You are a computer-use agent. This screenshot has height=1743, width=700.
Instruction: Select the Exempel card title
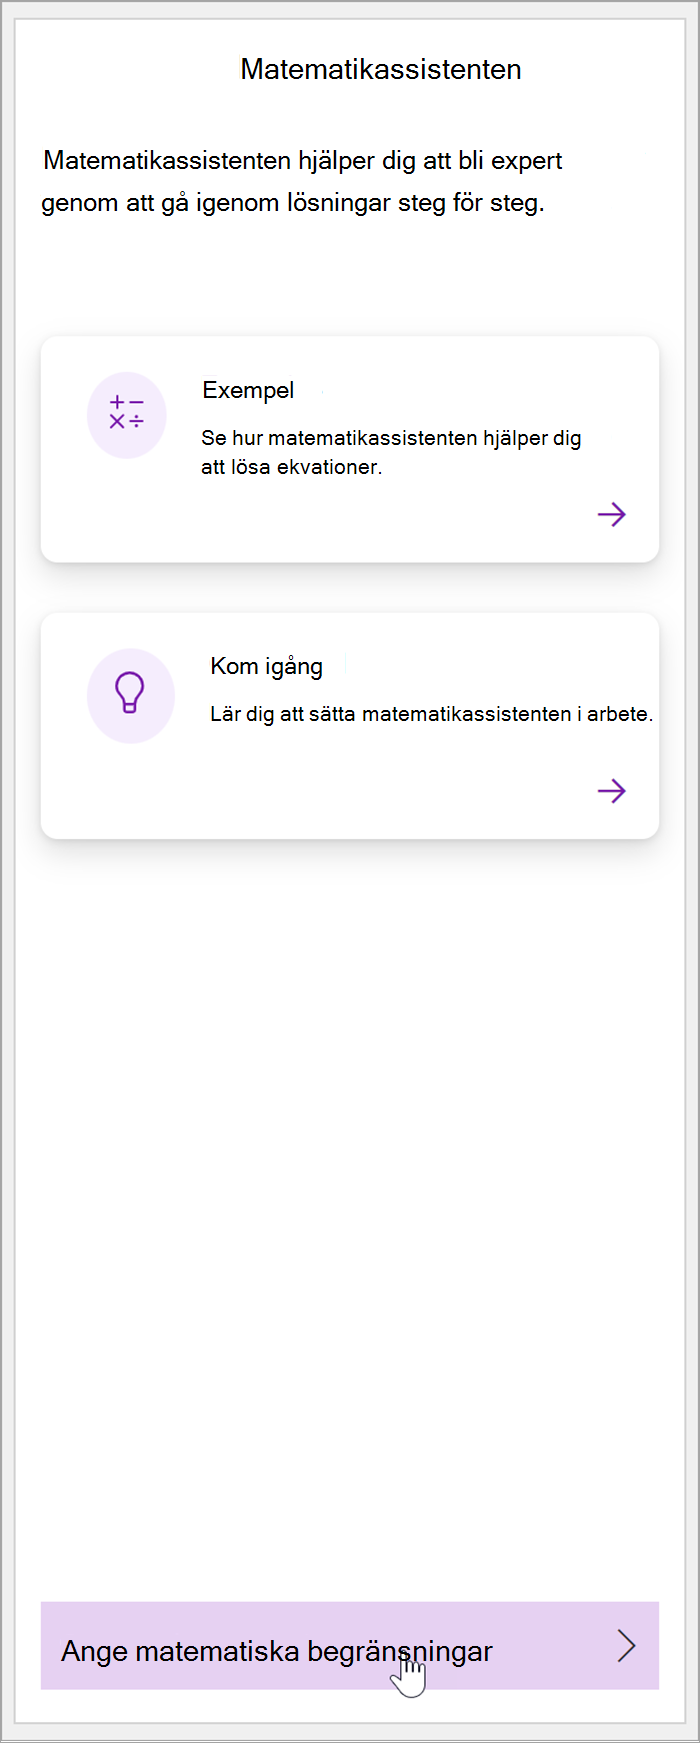248,390
